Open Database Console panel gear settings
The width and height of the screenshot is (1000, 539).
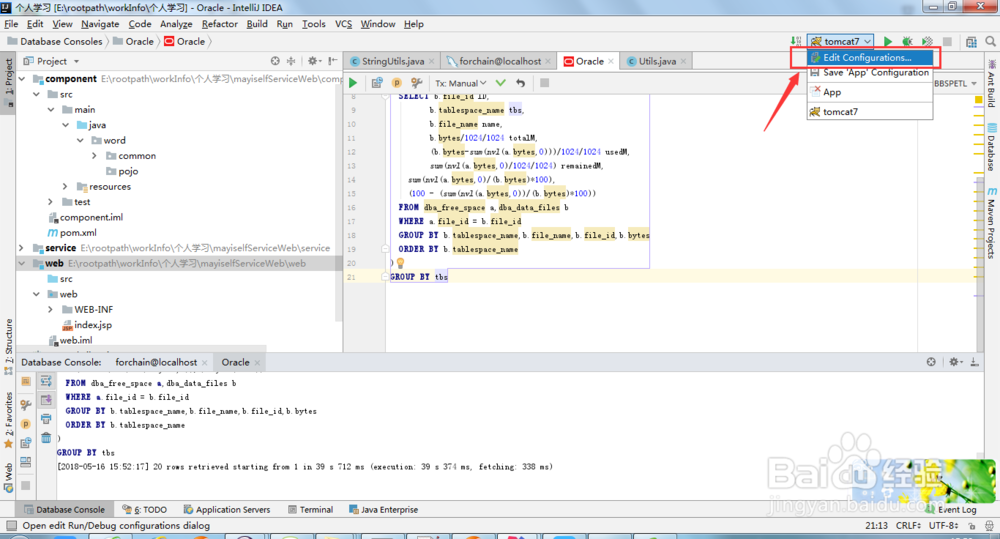coord(954,362)
